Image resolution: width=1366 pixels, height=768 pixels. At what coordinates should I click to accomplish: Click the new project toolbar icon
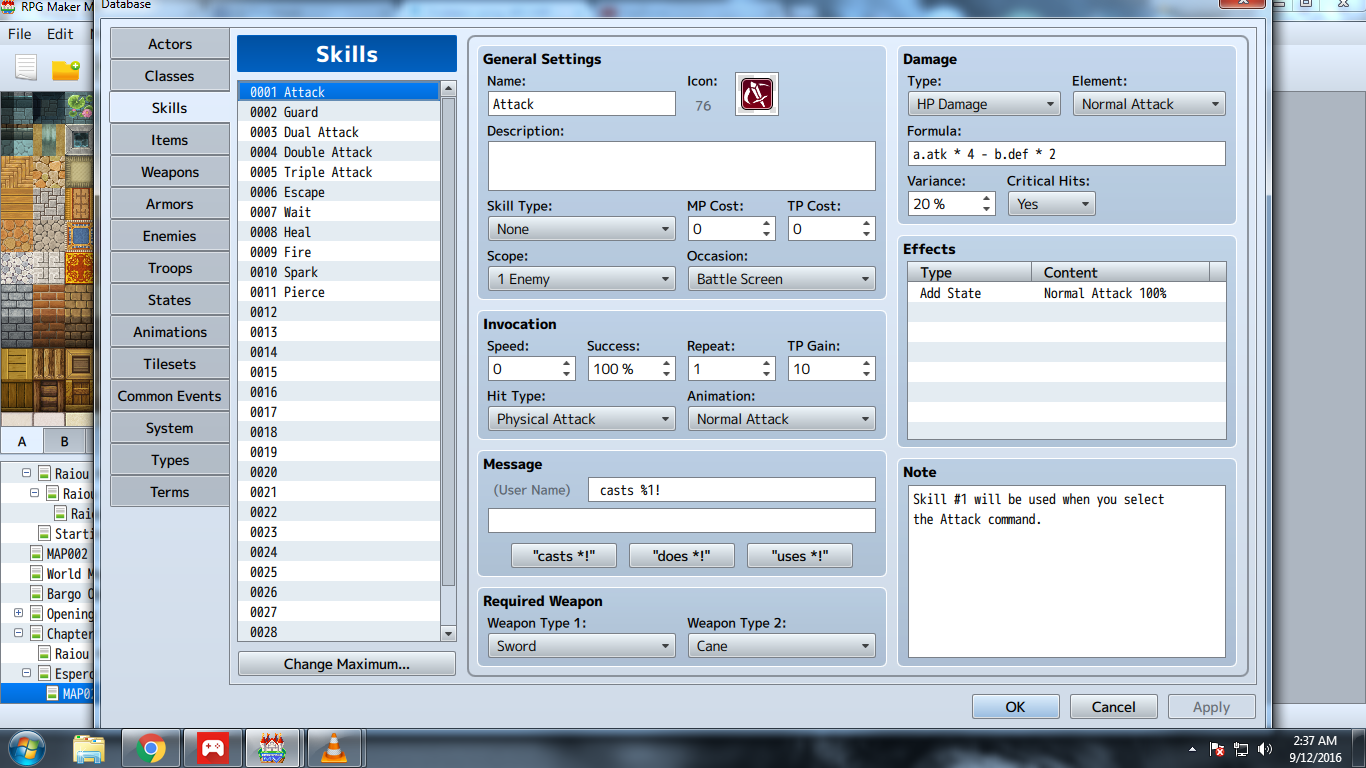tap(26, 68)
